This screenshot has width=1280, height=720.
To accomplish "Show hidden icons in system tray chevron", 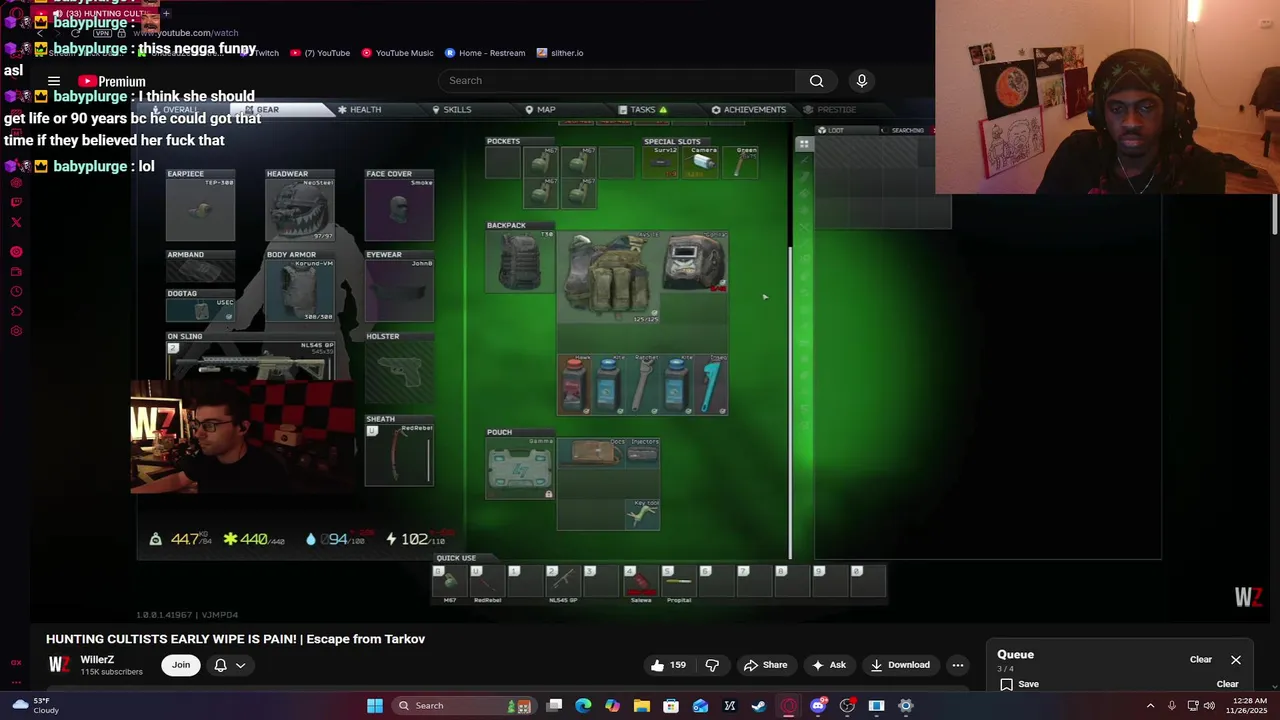I will (x=1150, y=706).
